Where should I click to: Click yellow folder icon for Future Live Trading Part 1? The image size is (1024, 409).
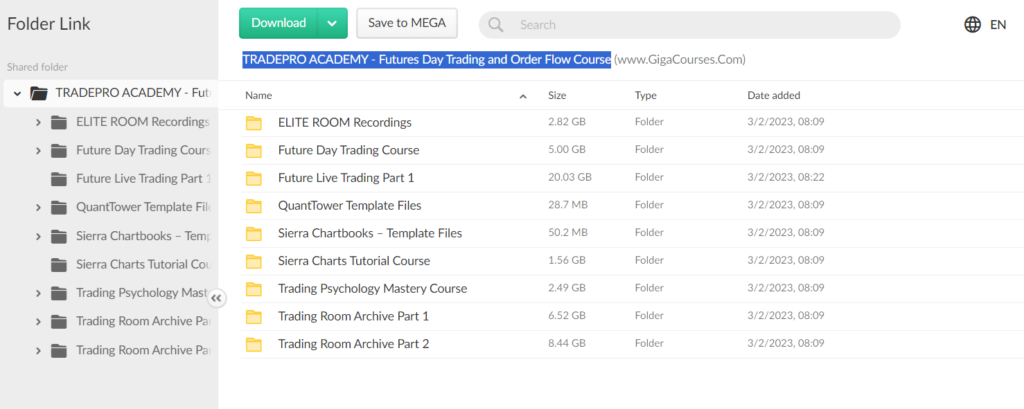(x=253, y=178)
